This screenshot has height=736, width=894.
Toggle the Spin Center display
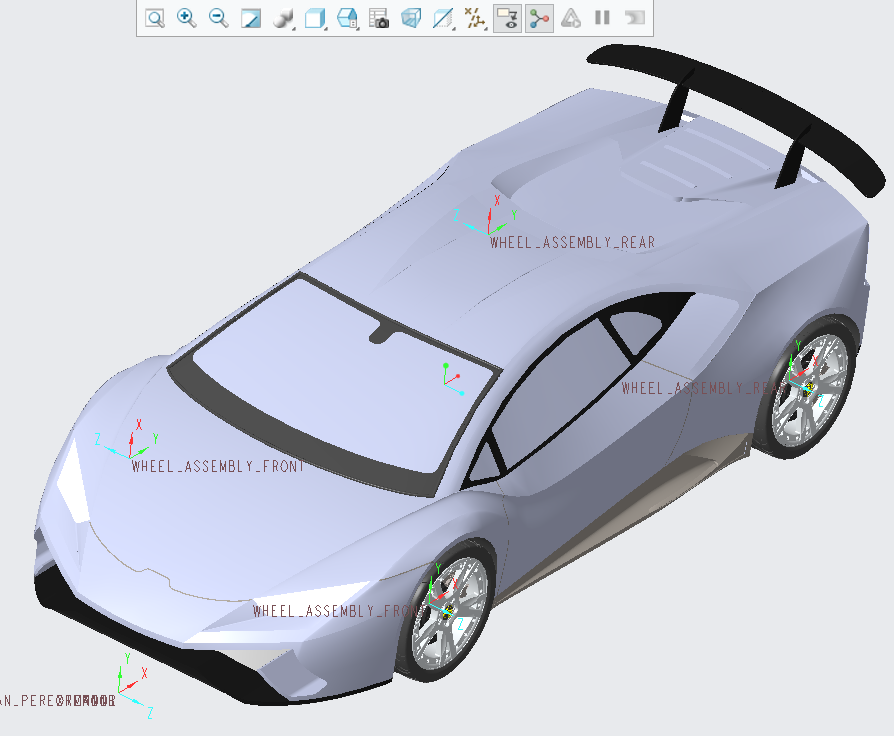tap(539, 18)
